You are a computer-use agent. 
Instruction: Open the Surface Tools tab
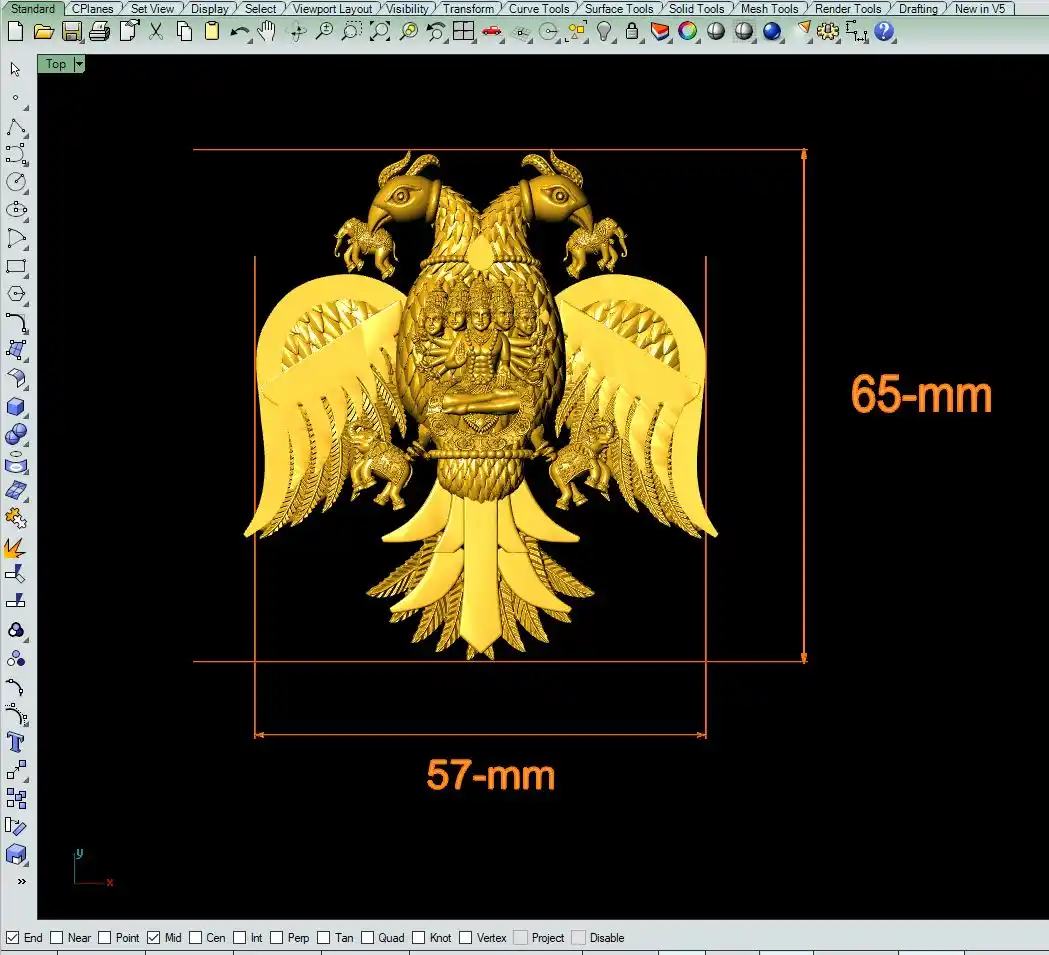click(x=619, y=9)
